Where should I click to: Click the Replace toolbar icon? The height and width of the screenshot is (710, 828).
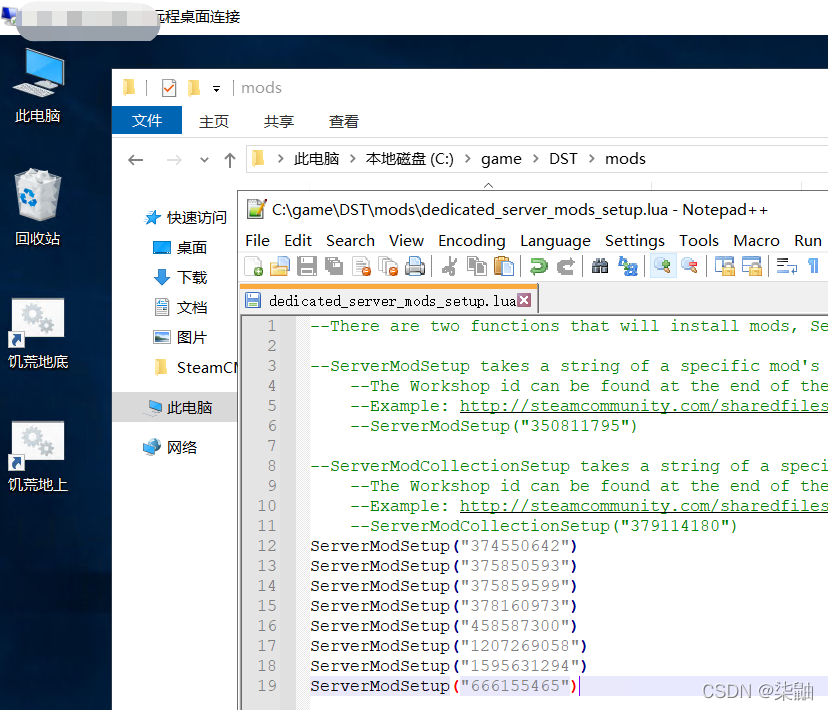point(628,267)
